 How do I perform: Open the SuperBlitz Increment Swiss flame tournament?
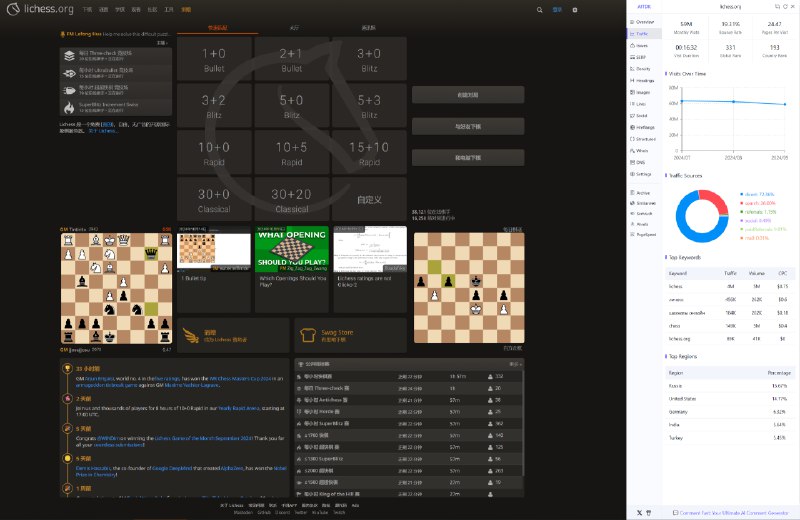(116, 107)
